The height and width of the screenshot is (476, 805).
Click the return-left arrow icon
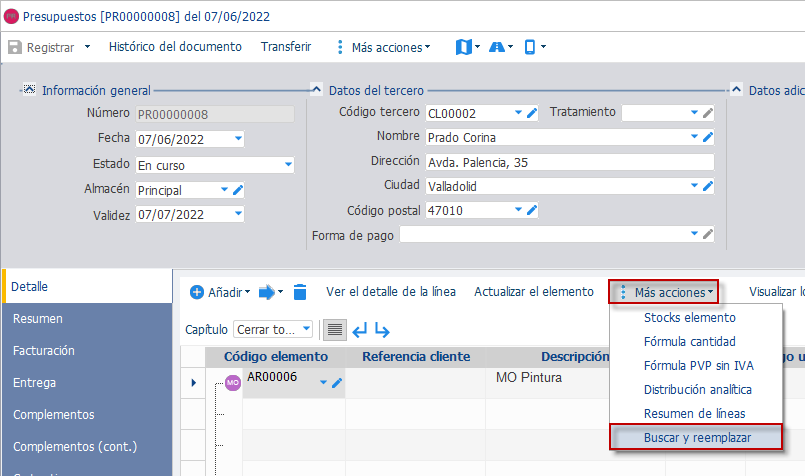(x=360, y=330)
